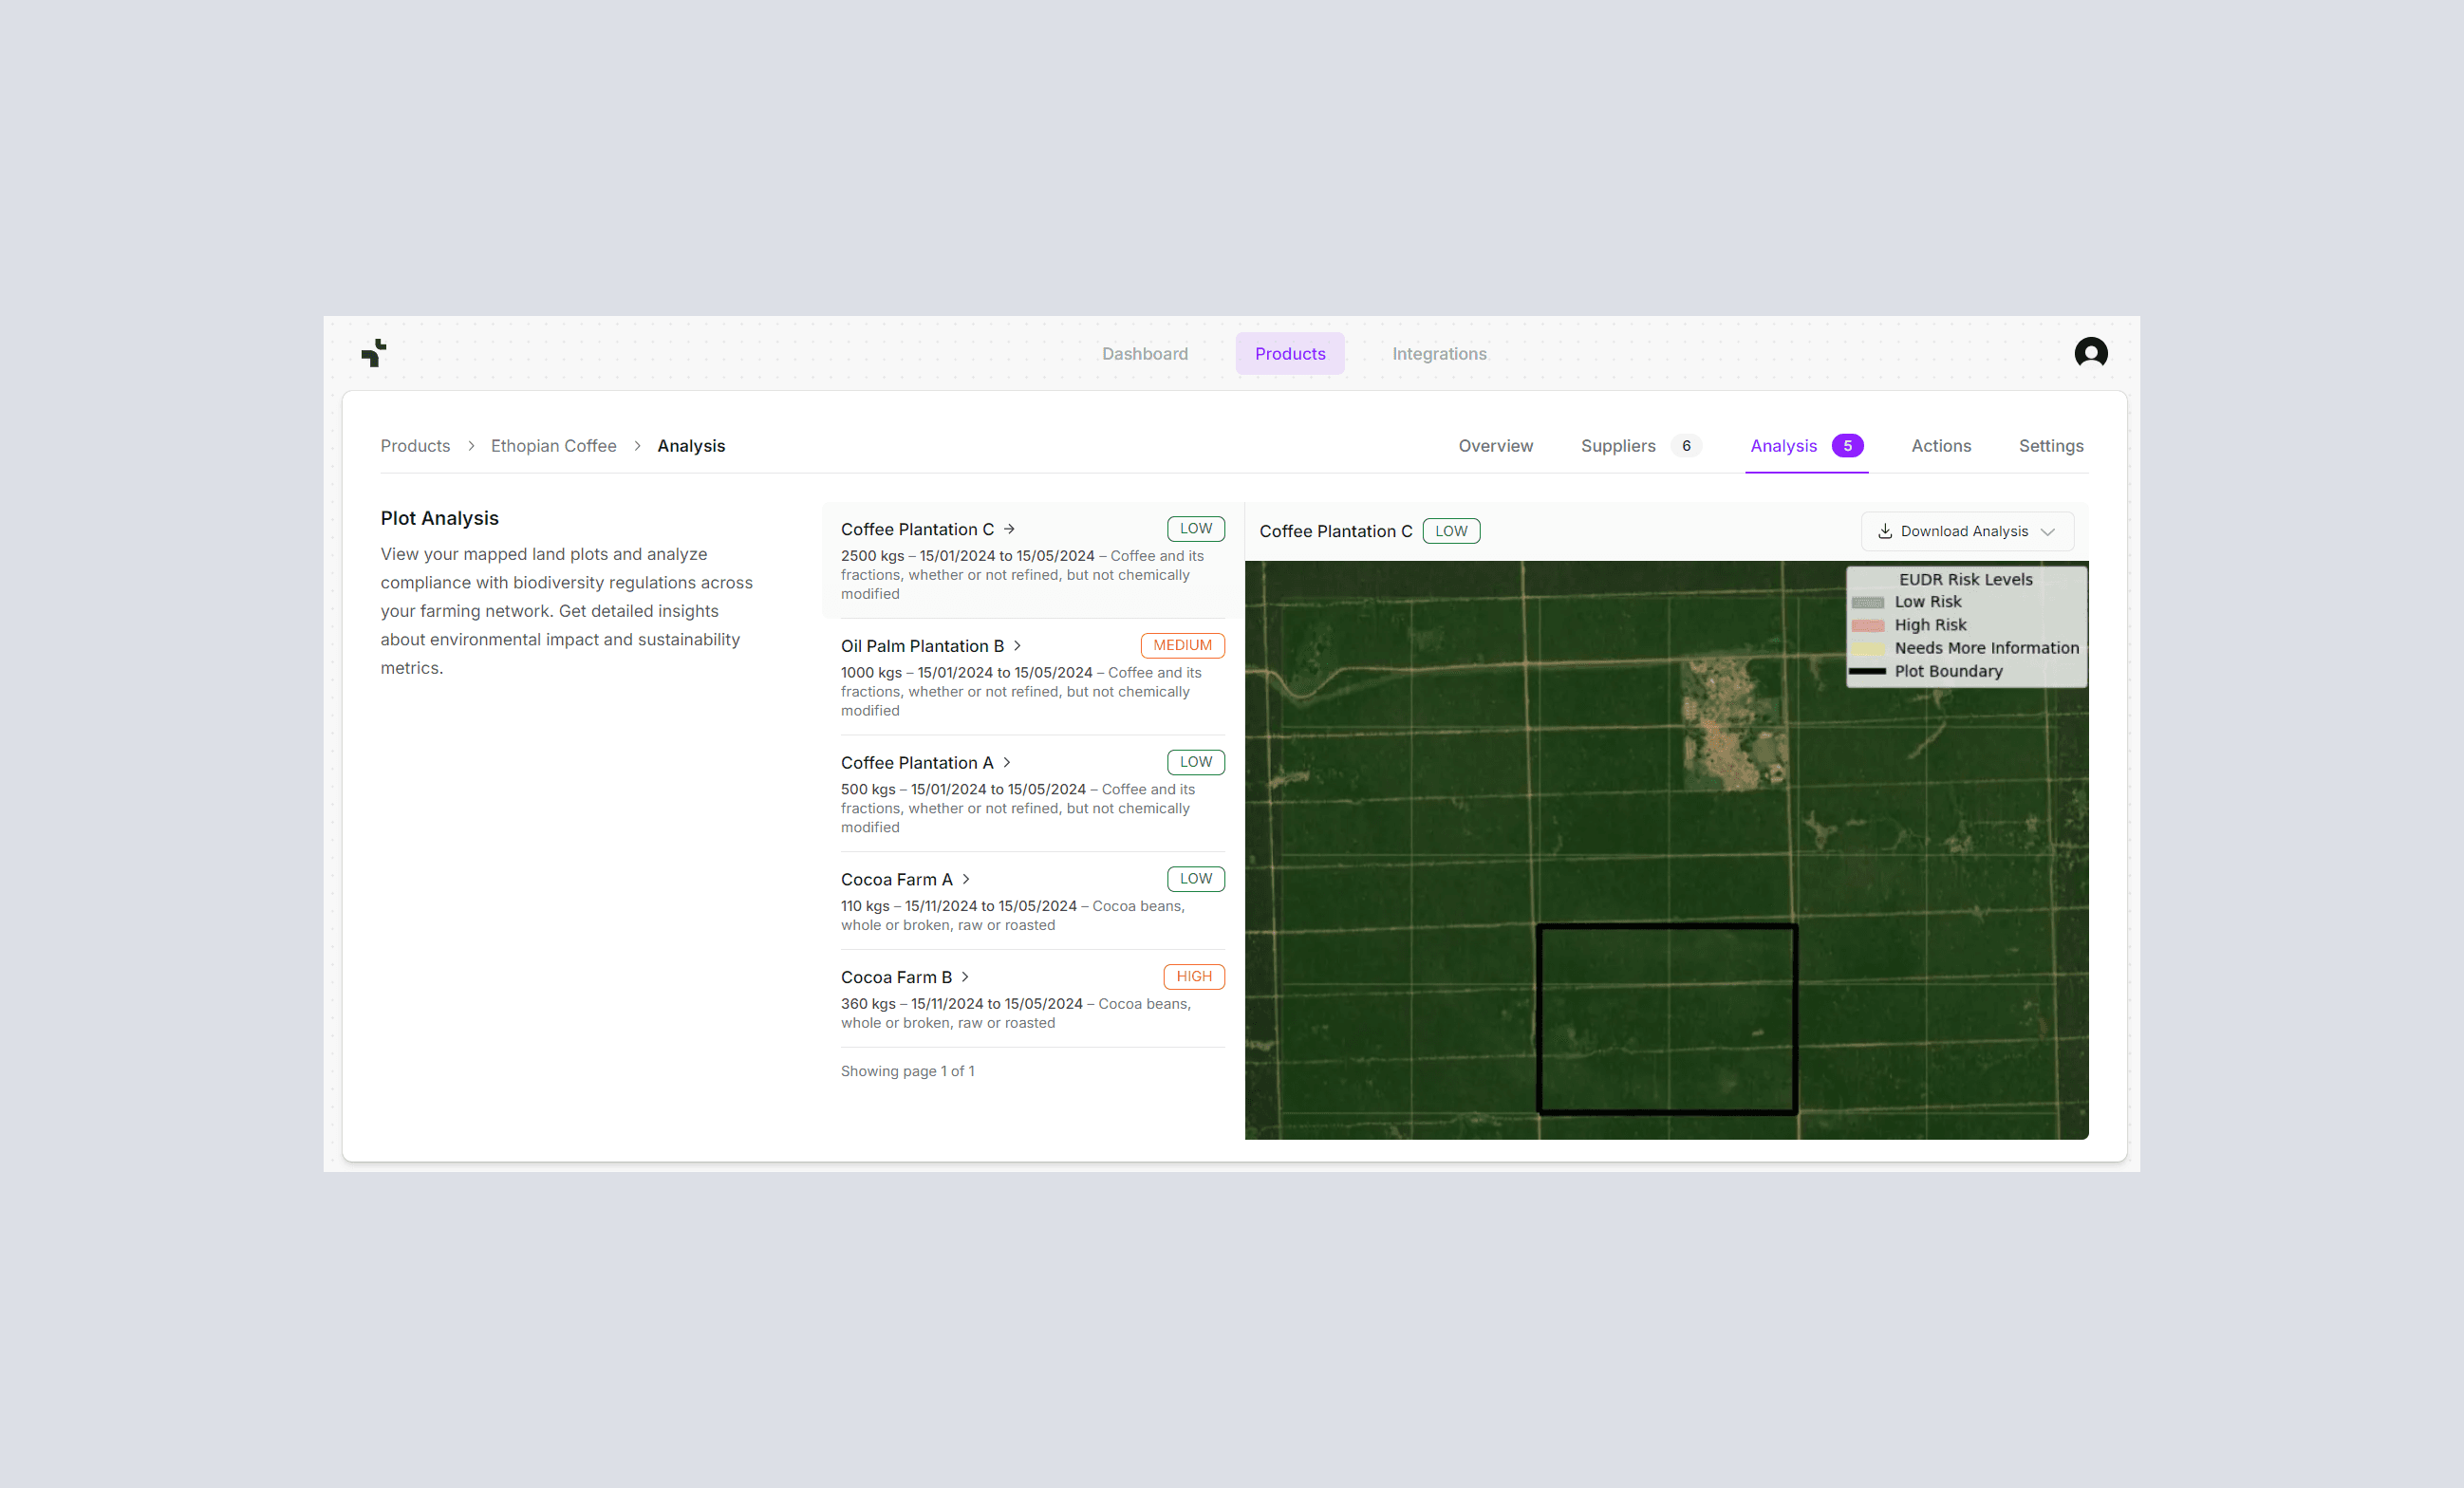Click the High Risk legend swatch
Viewport: 2464px width, 1488px height.
pos(1868,625)
